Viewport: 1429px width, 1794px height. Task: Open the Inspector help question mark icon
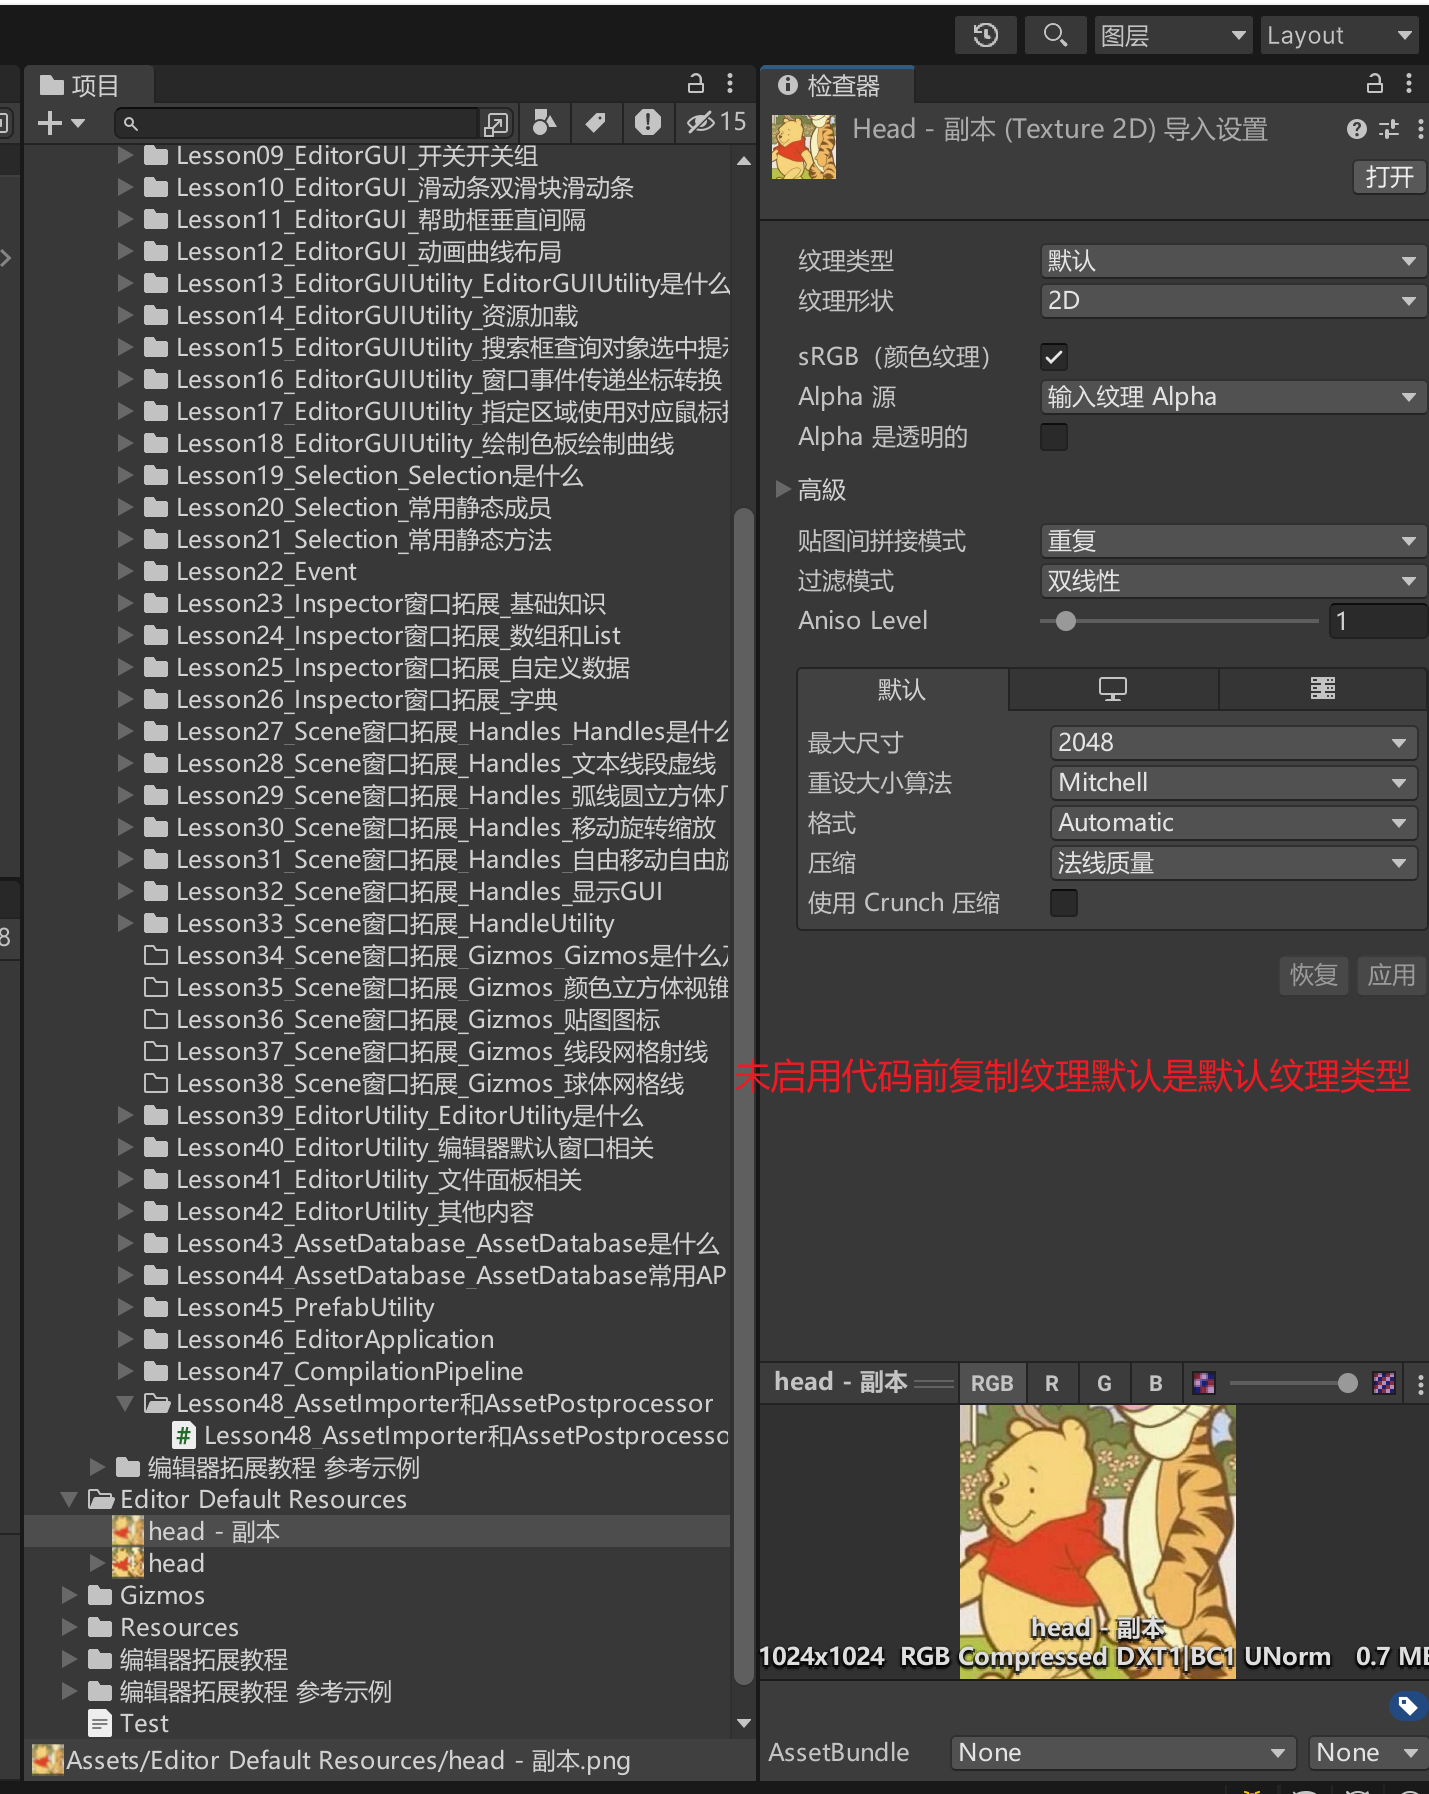[1356, 129]
